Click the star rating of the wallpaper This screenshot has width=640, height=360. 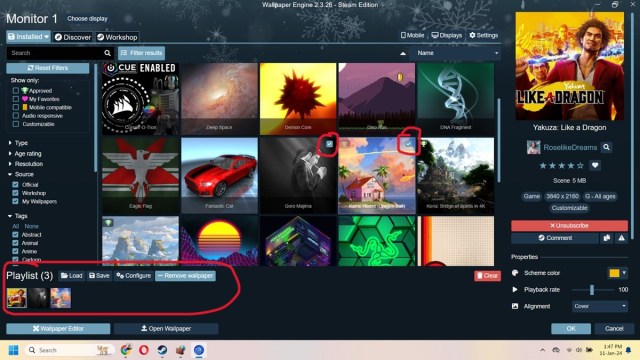point(561,165)
